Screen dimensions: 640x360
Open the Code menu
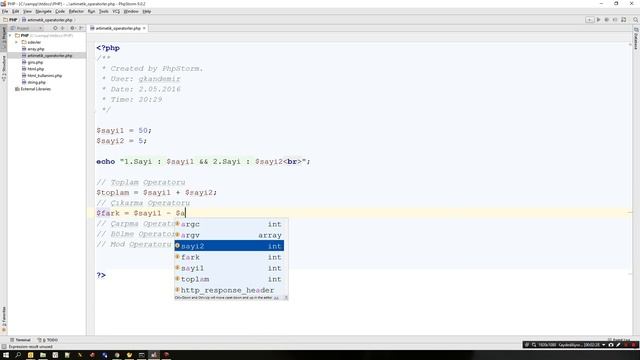point(60,11)
